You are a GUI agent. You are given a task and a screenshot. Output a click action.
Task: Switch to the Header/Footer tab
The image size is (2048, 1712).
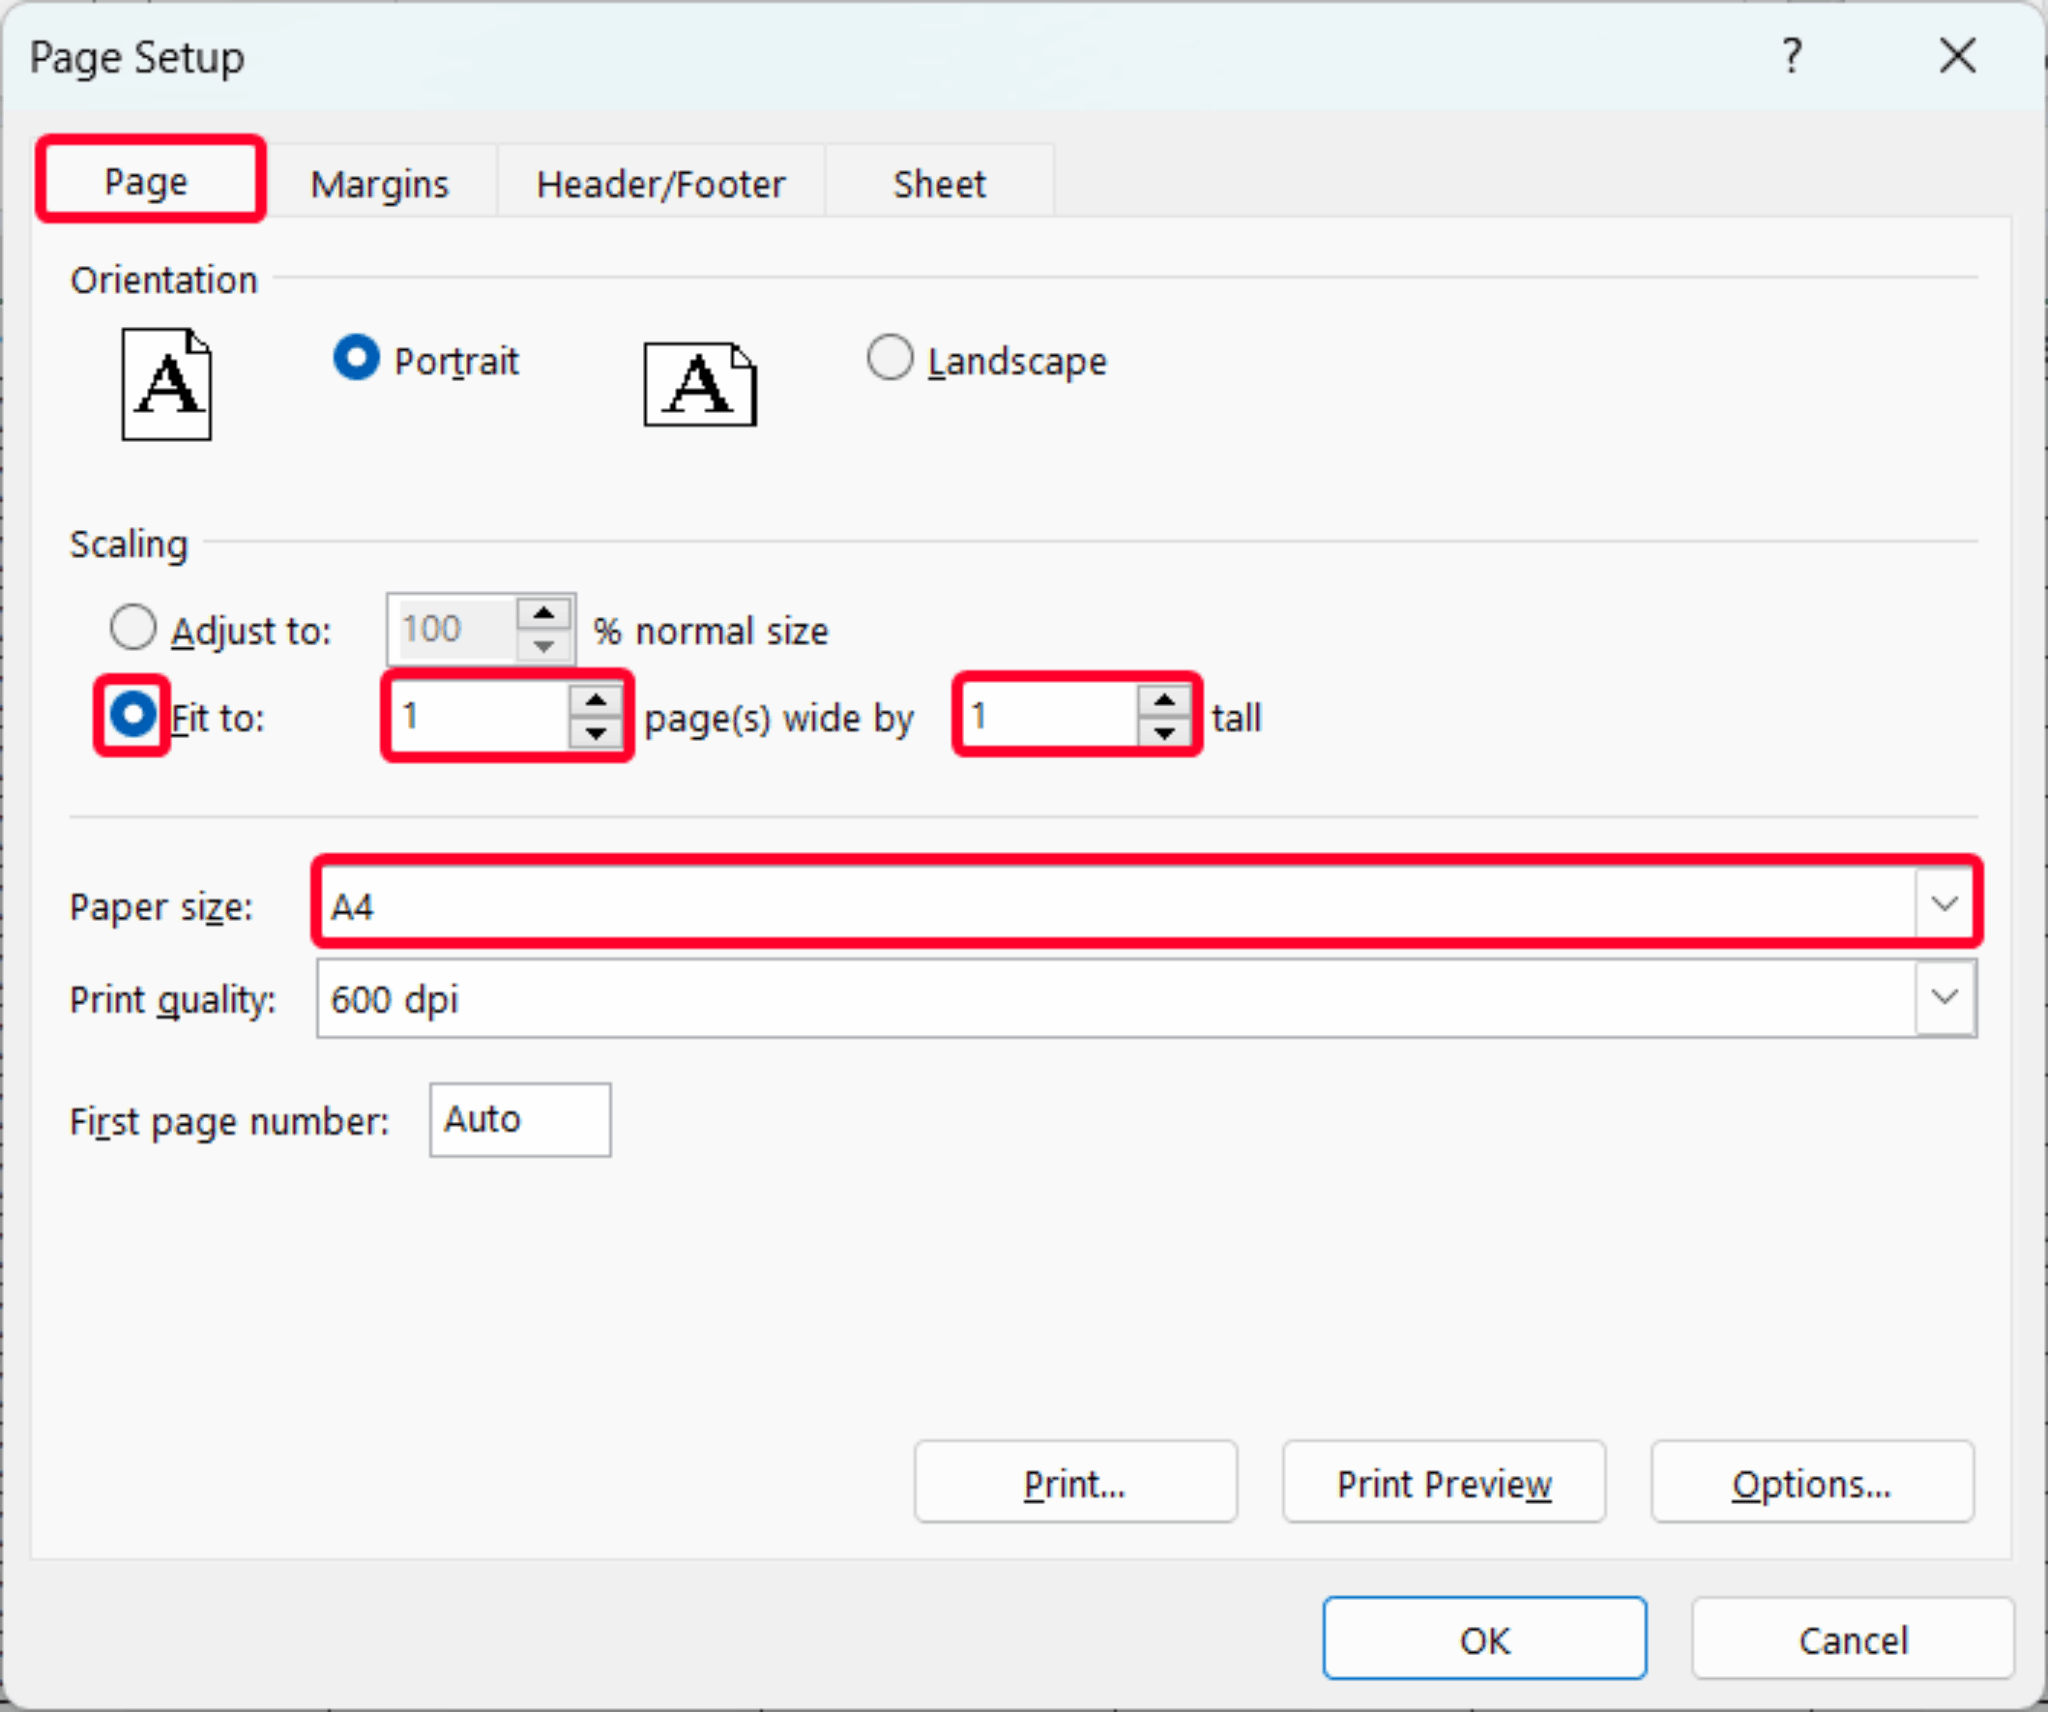pos(660,183)
